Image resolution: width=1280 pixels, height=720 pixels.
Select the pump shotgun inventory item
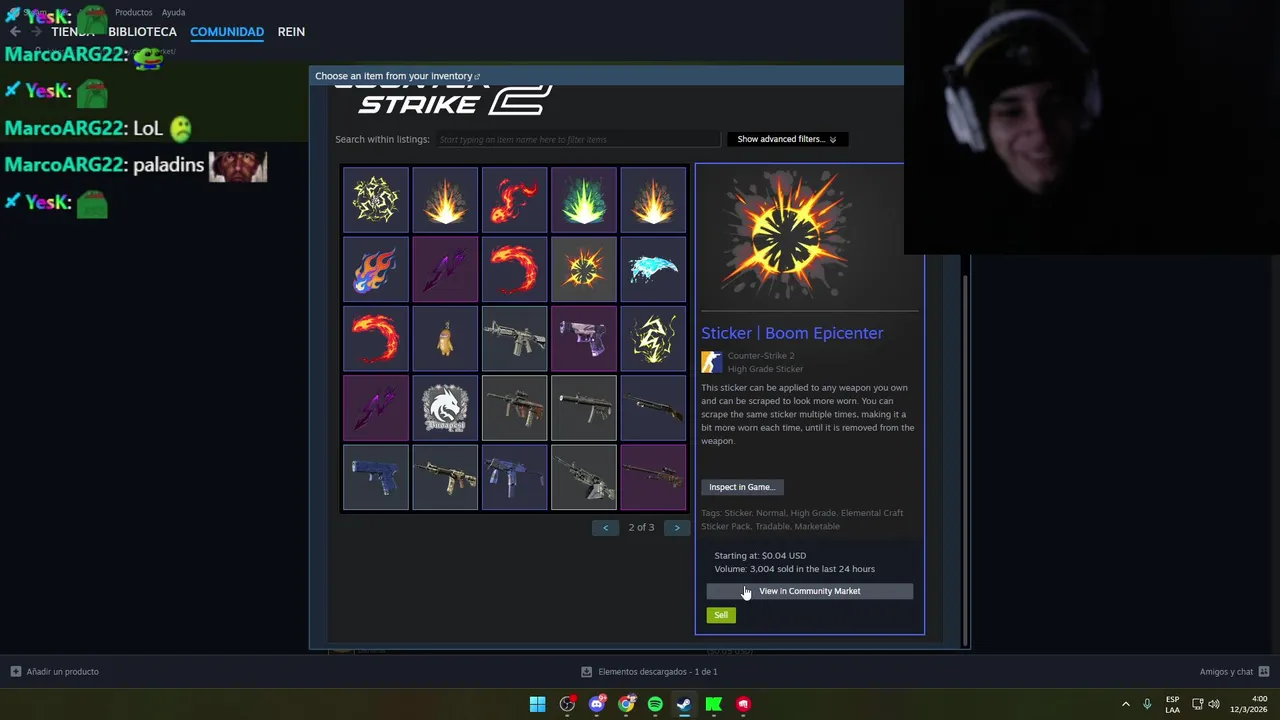pyautogui.click(x=653, y=408)
